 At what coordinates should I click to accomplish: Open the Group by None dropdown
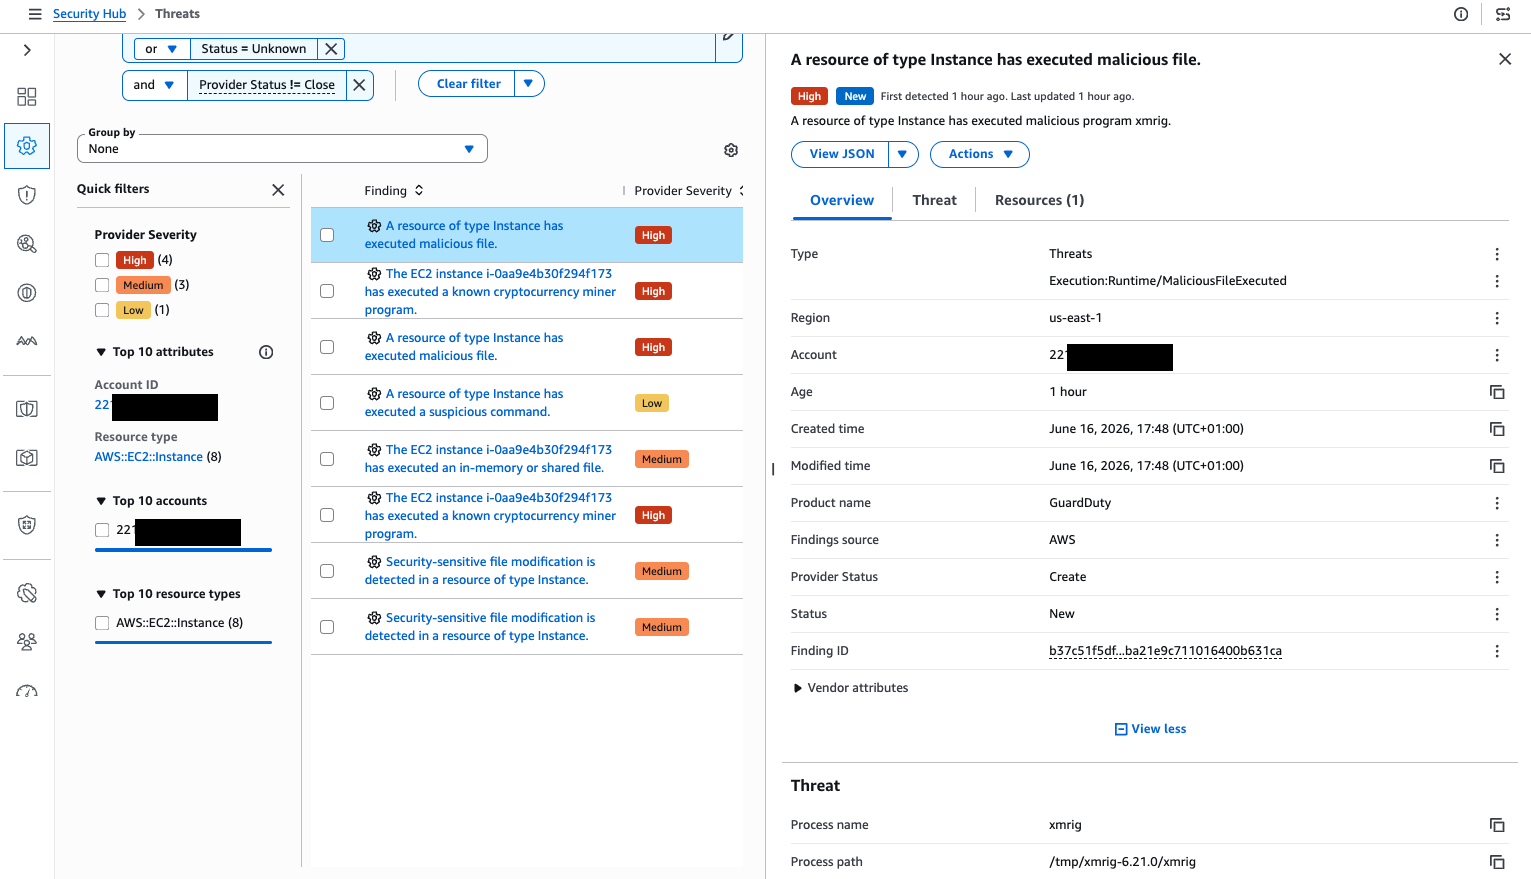[x=282, y=149]
